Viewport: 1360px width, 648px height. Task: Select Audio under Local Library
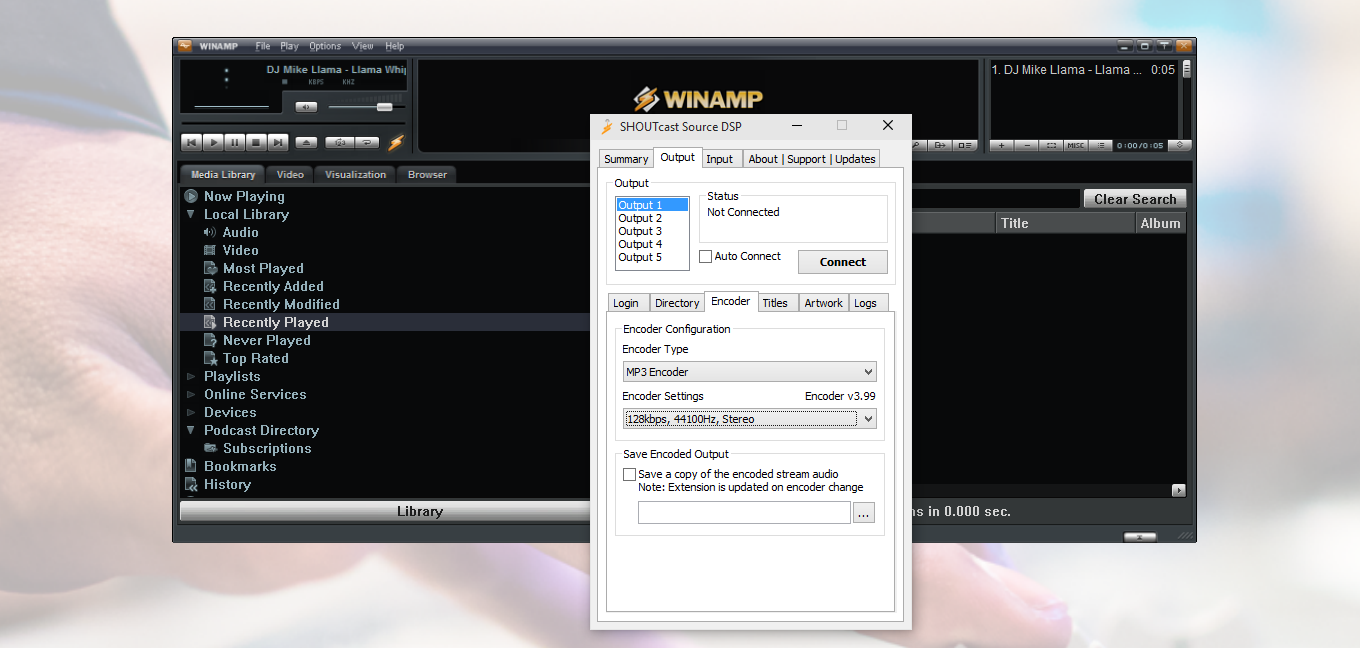[x=240, y=232]
